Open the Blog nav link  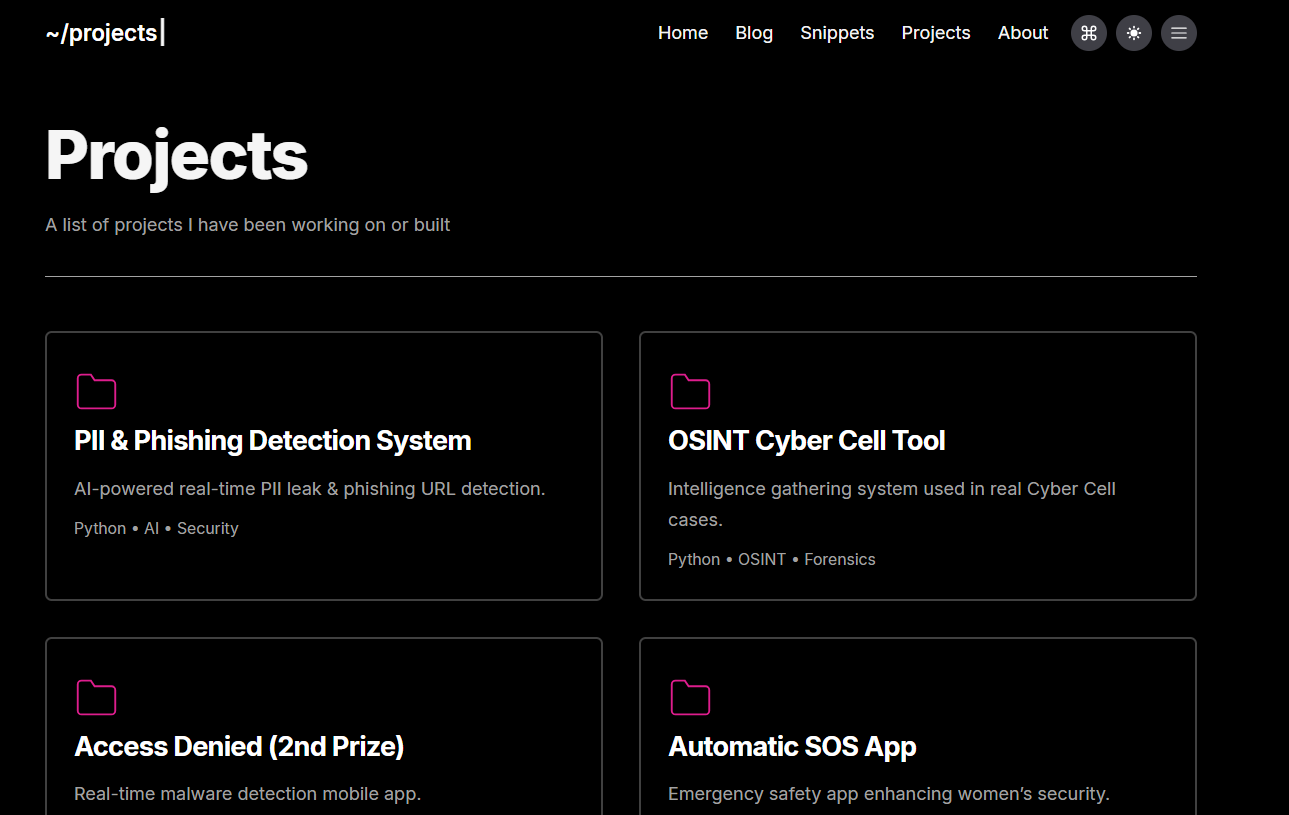754,33
